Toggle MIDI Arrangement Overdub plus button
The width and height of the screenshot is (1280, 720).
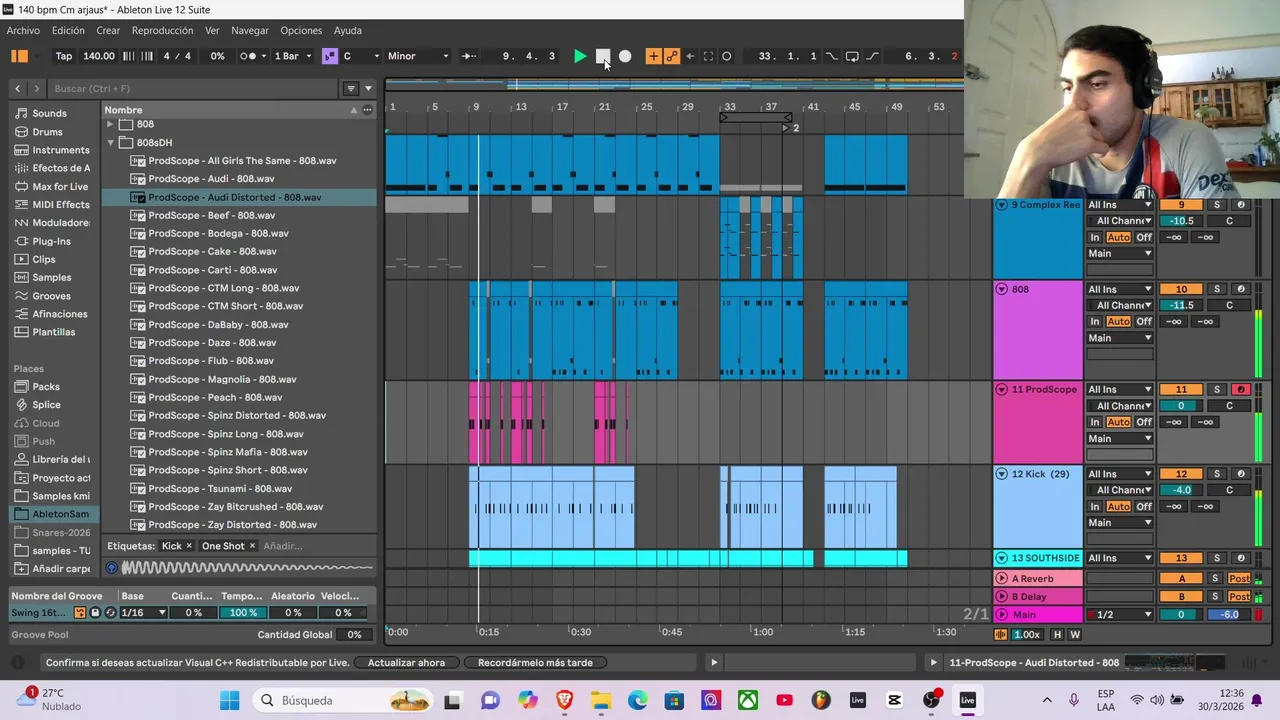(653, 56)
